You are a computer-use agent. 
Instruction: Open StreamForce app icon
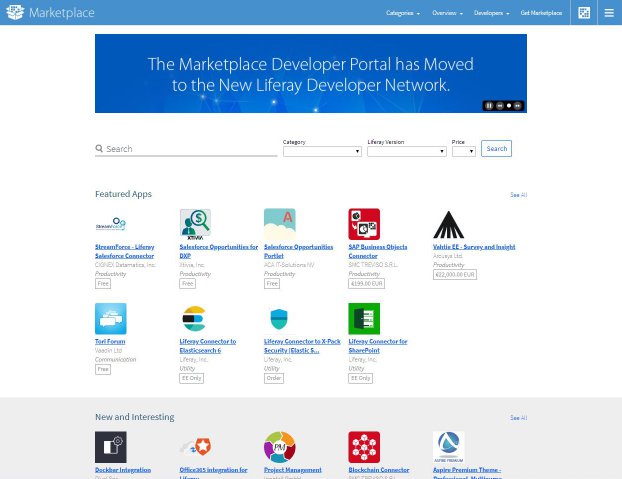(111, 224)
